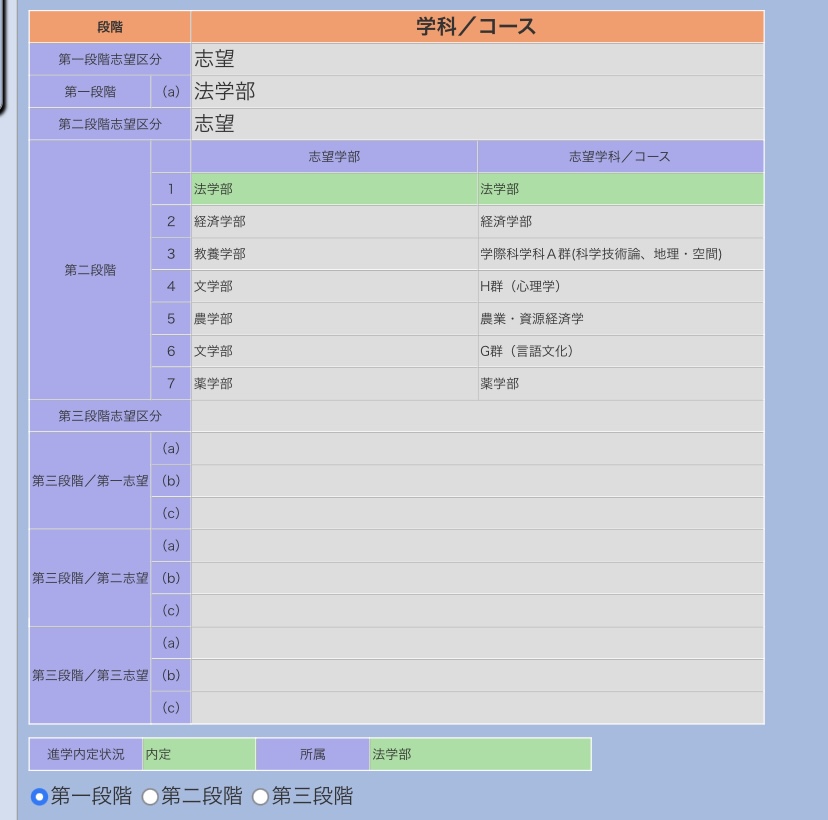Viewport: 828px width, 820px height.
Task: Click the 学際科学科A群 course cell
Action: pos(620,254)
